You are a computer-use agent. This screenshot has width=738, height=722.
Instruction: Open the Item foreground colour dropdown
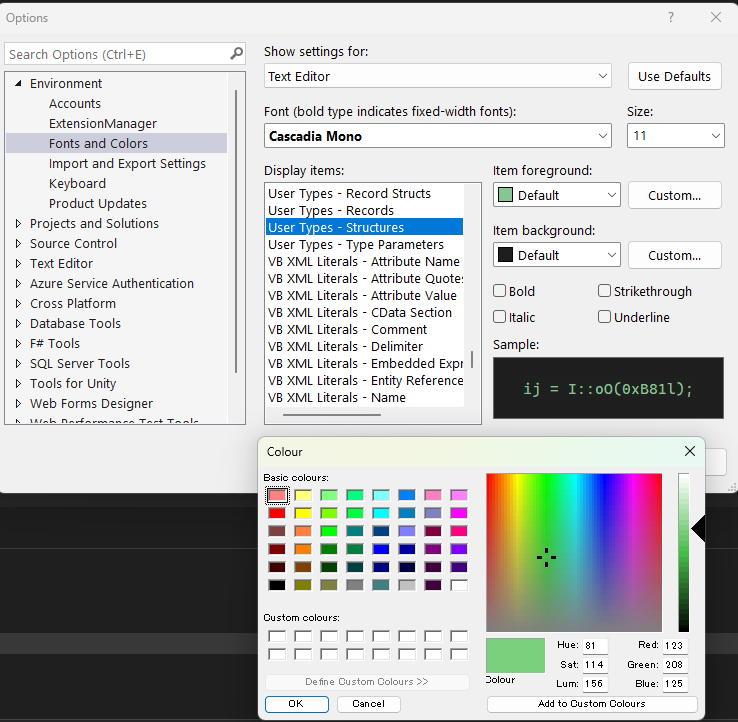tap(557, 195)
